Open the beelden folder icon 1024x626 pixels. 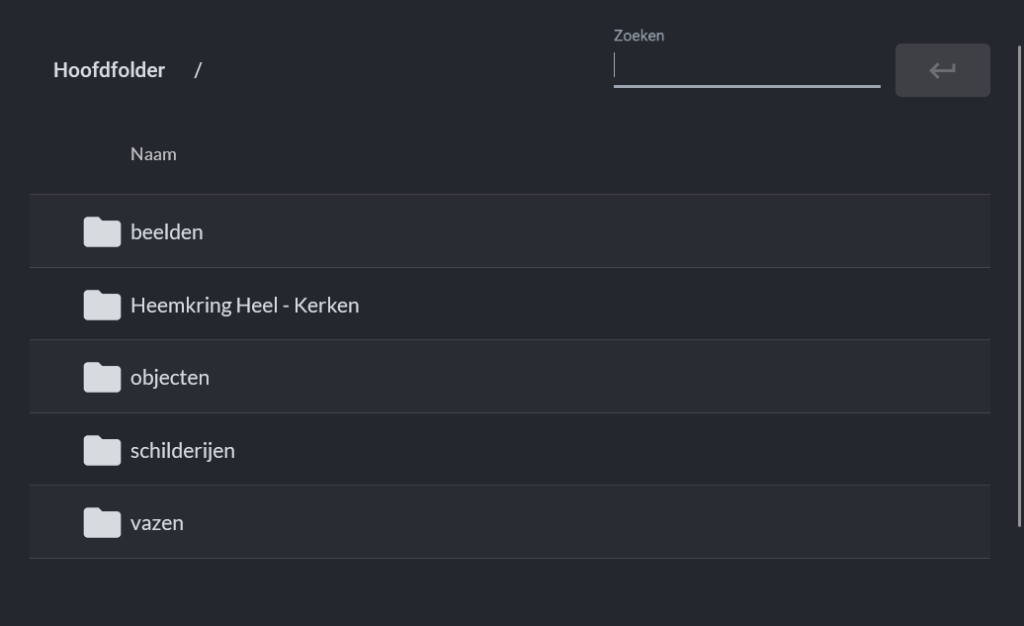[x=102, y=232]
